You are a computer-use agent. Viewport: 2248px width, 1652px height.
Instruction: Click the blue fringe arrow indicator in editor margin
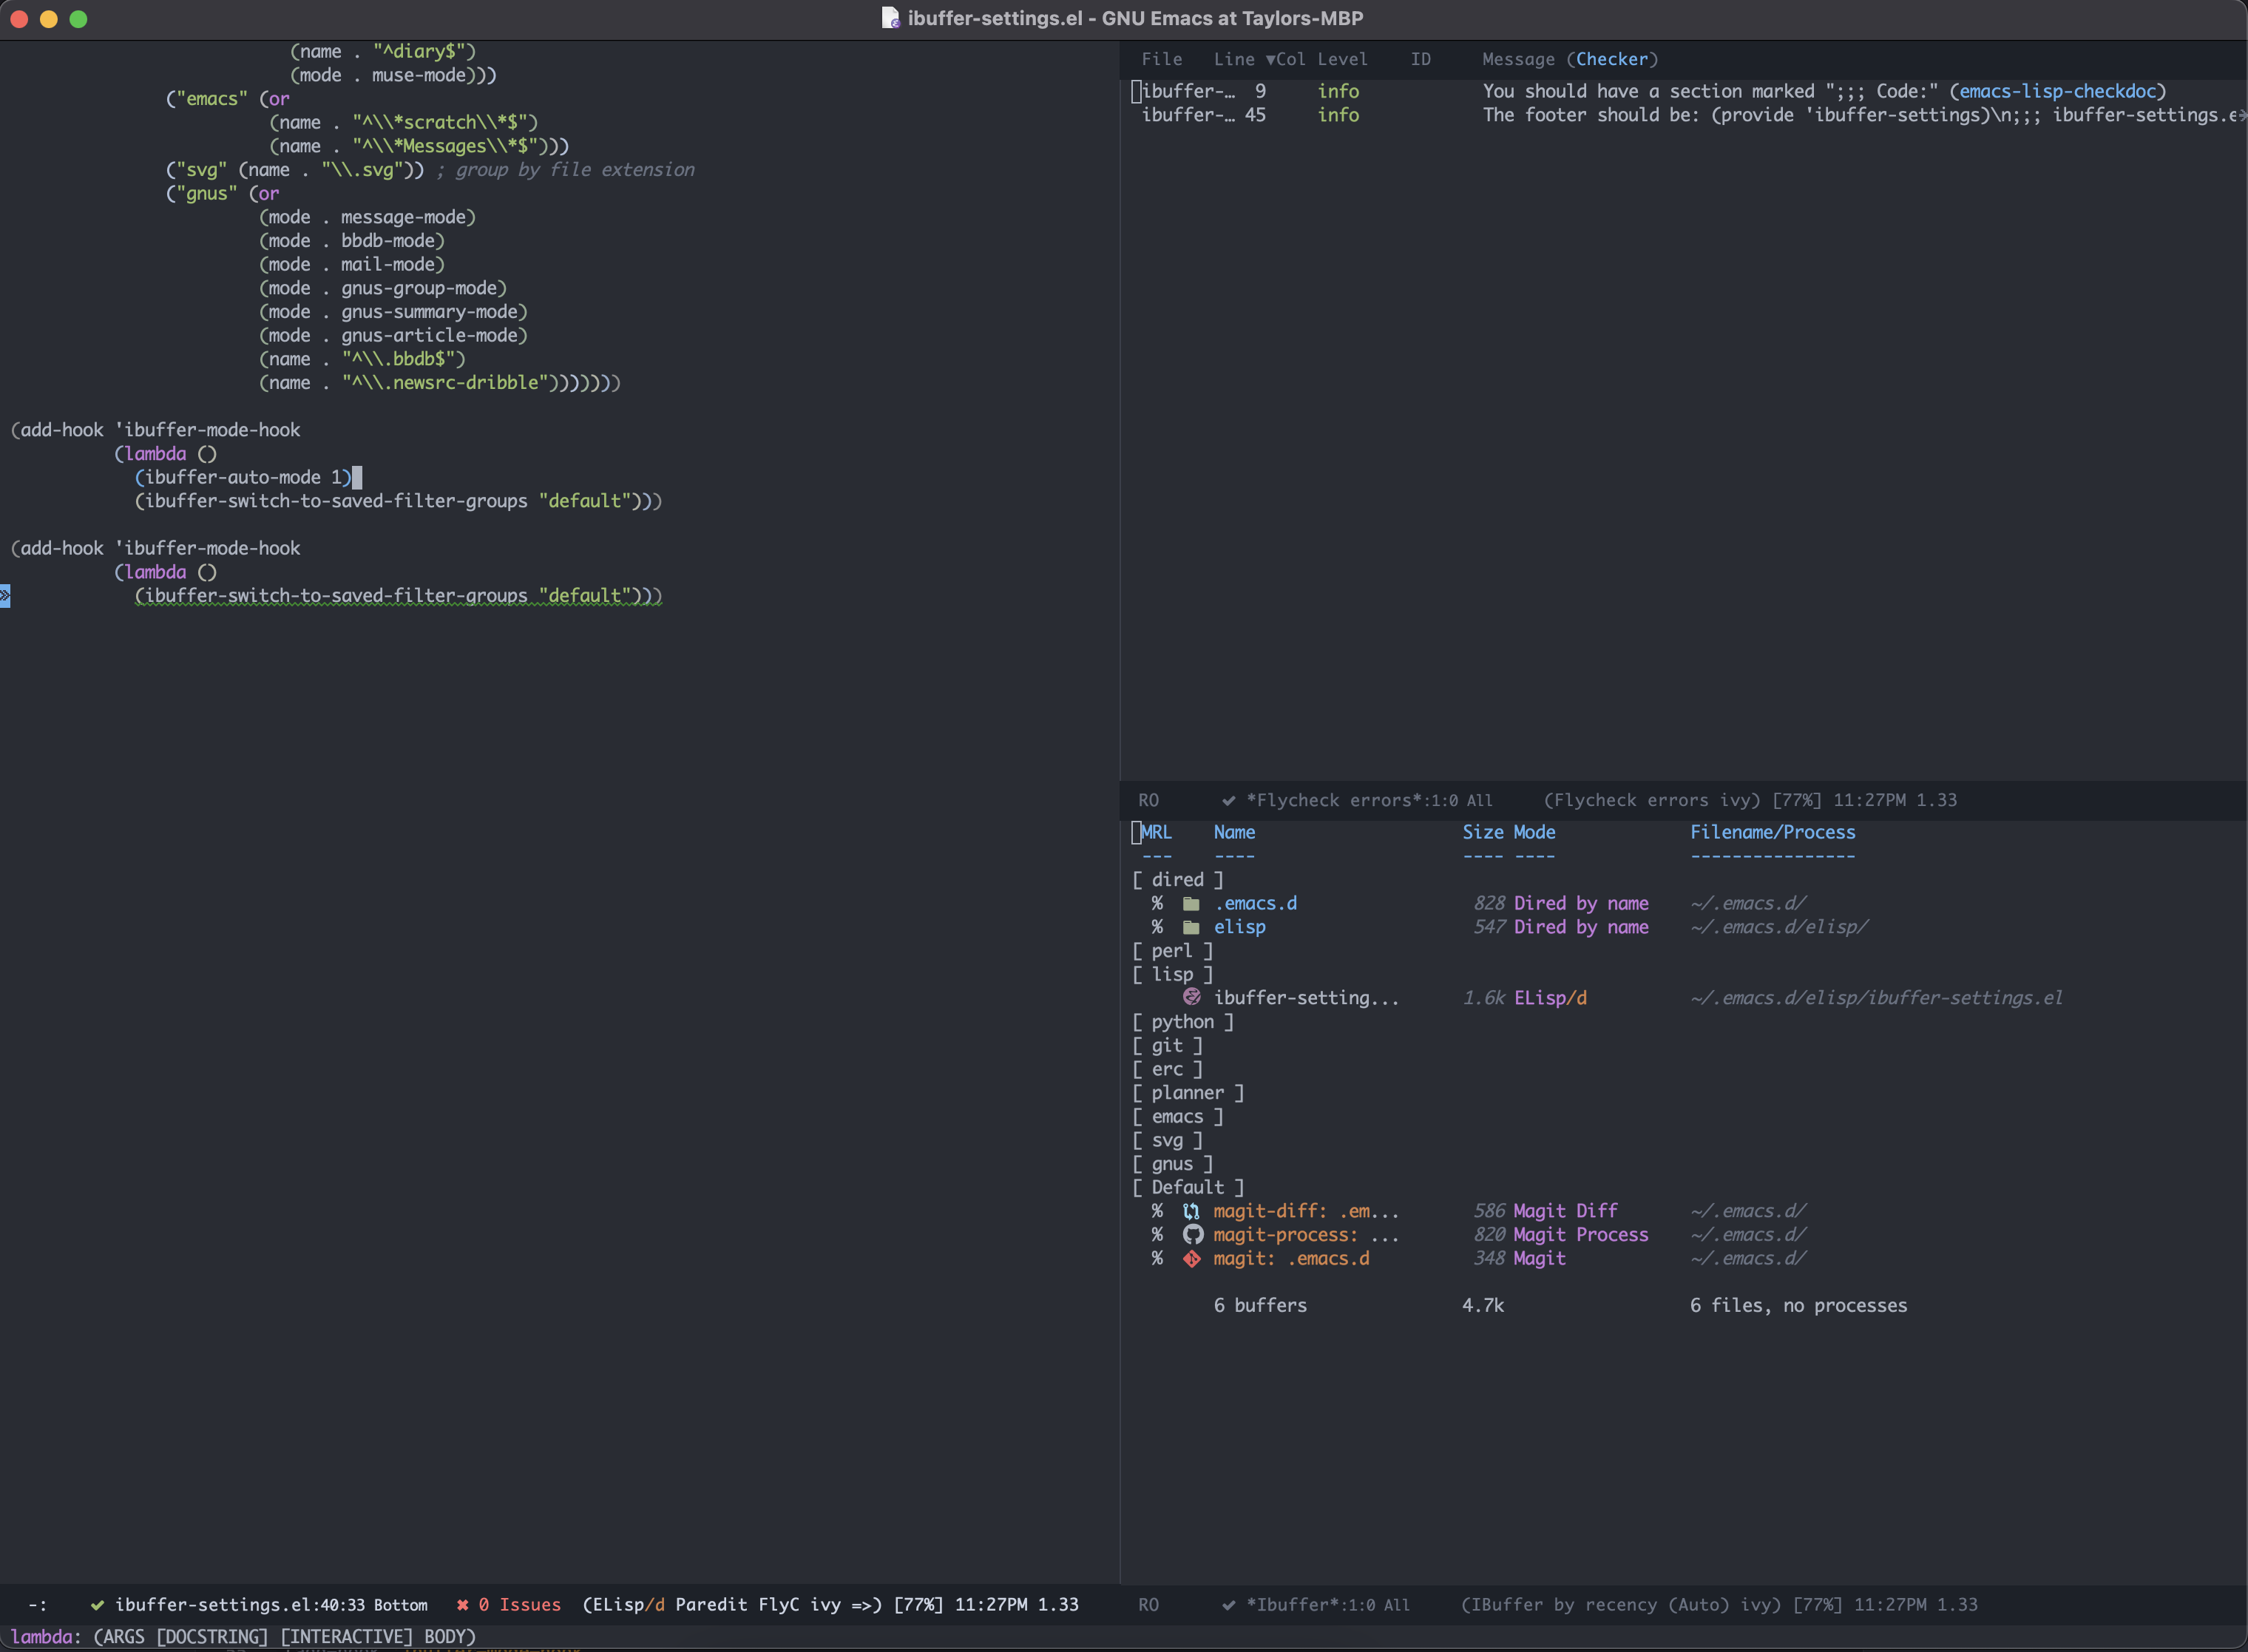tap(5, 596)
